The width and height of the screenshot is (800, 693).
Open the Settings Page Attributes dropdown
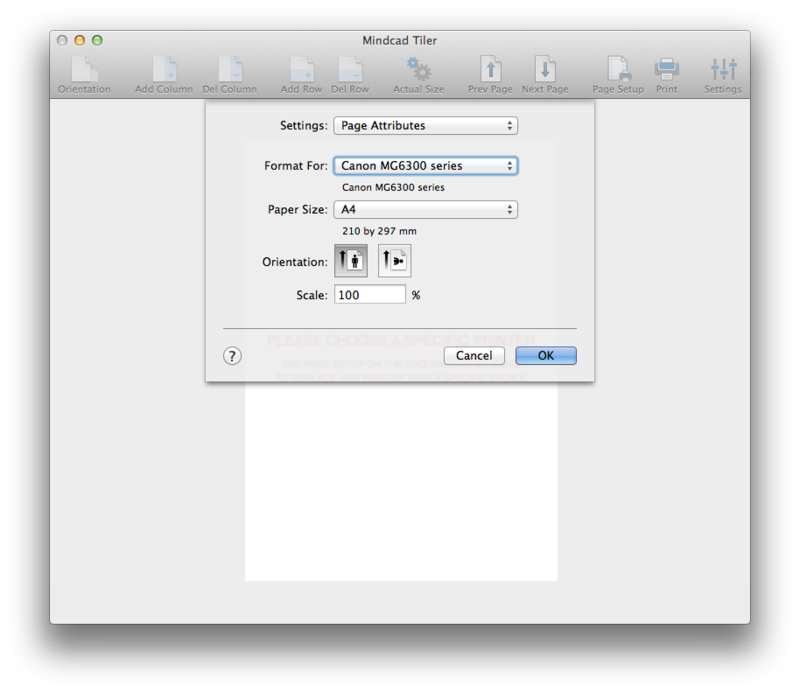pos(426,126)
